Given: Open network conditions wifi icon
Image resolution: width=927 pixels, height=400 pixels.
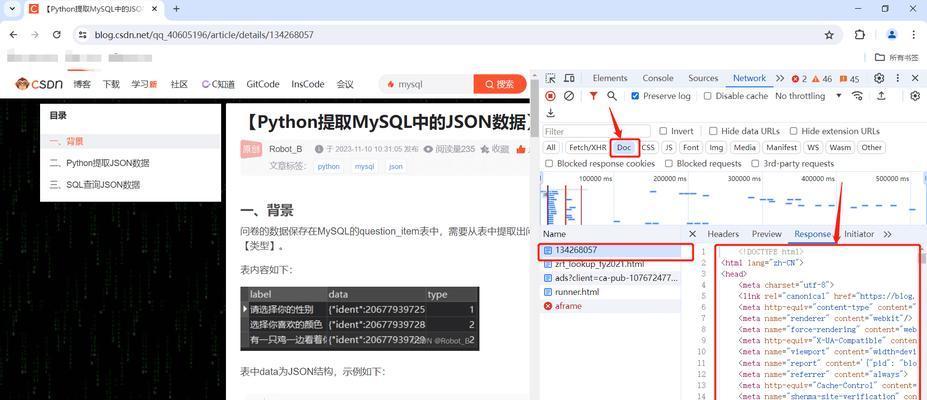Looking at the screenshot, I should 857,96.
